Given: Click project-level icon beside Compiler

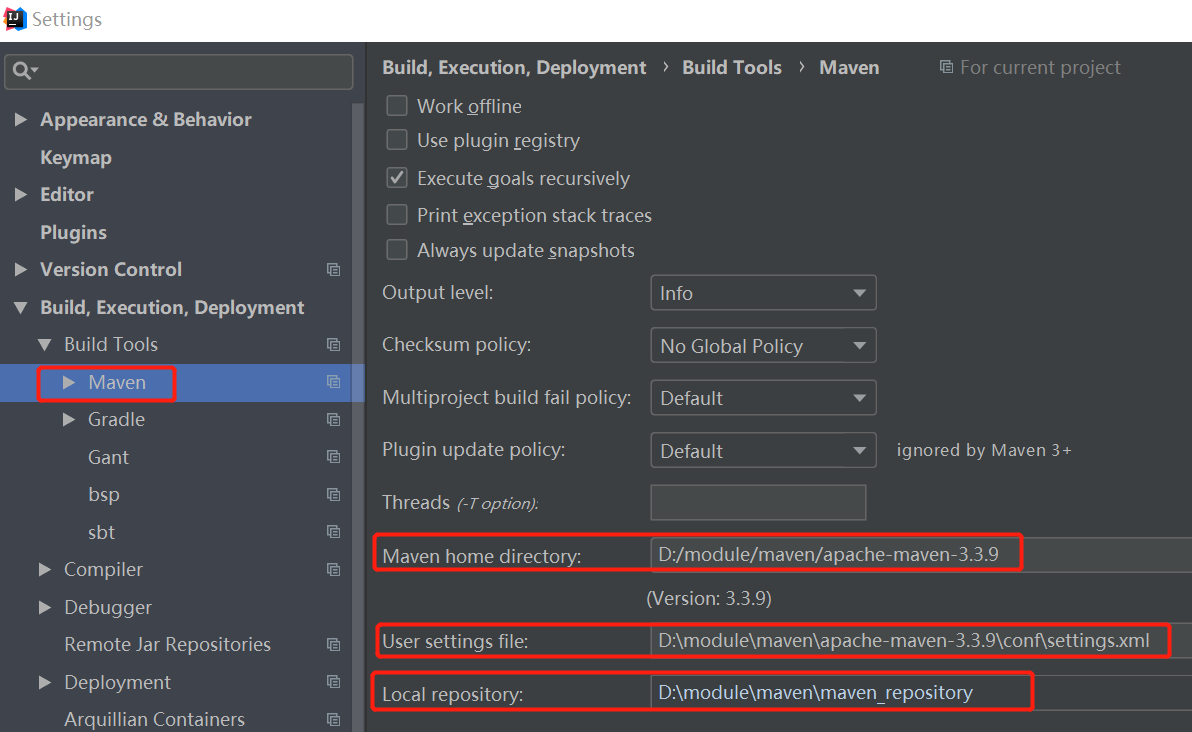Looking at the screenshot, I should pyautogui.click(x=333, y=570).
